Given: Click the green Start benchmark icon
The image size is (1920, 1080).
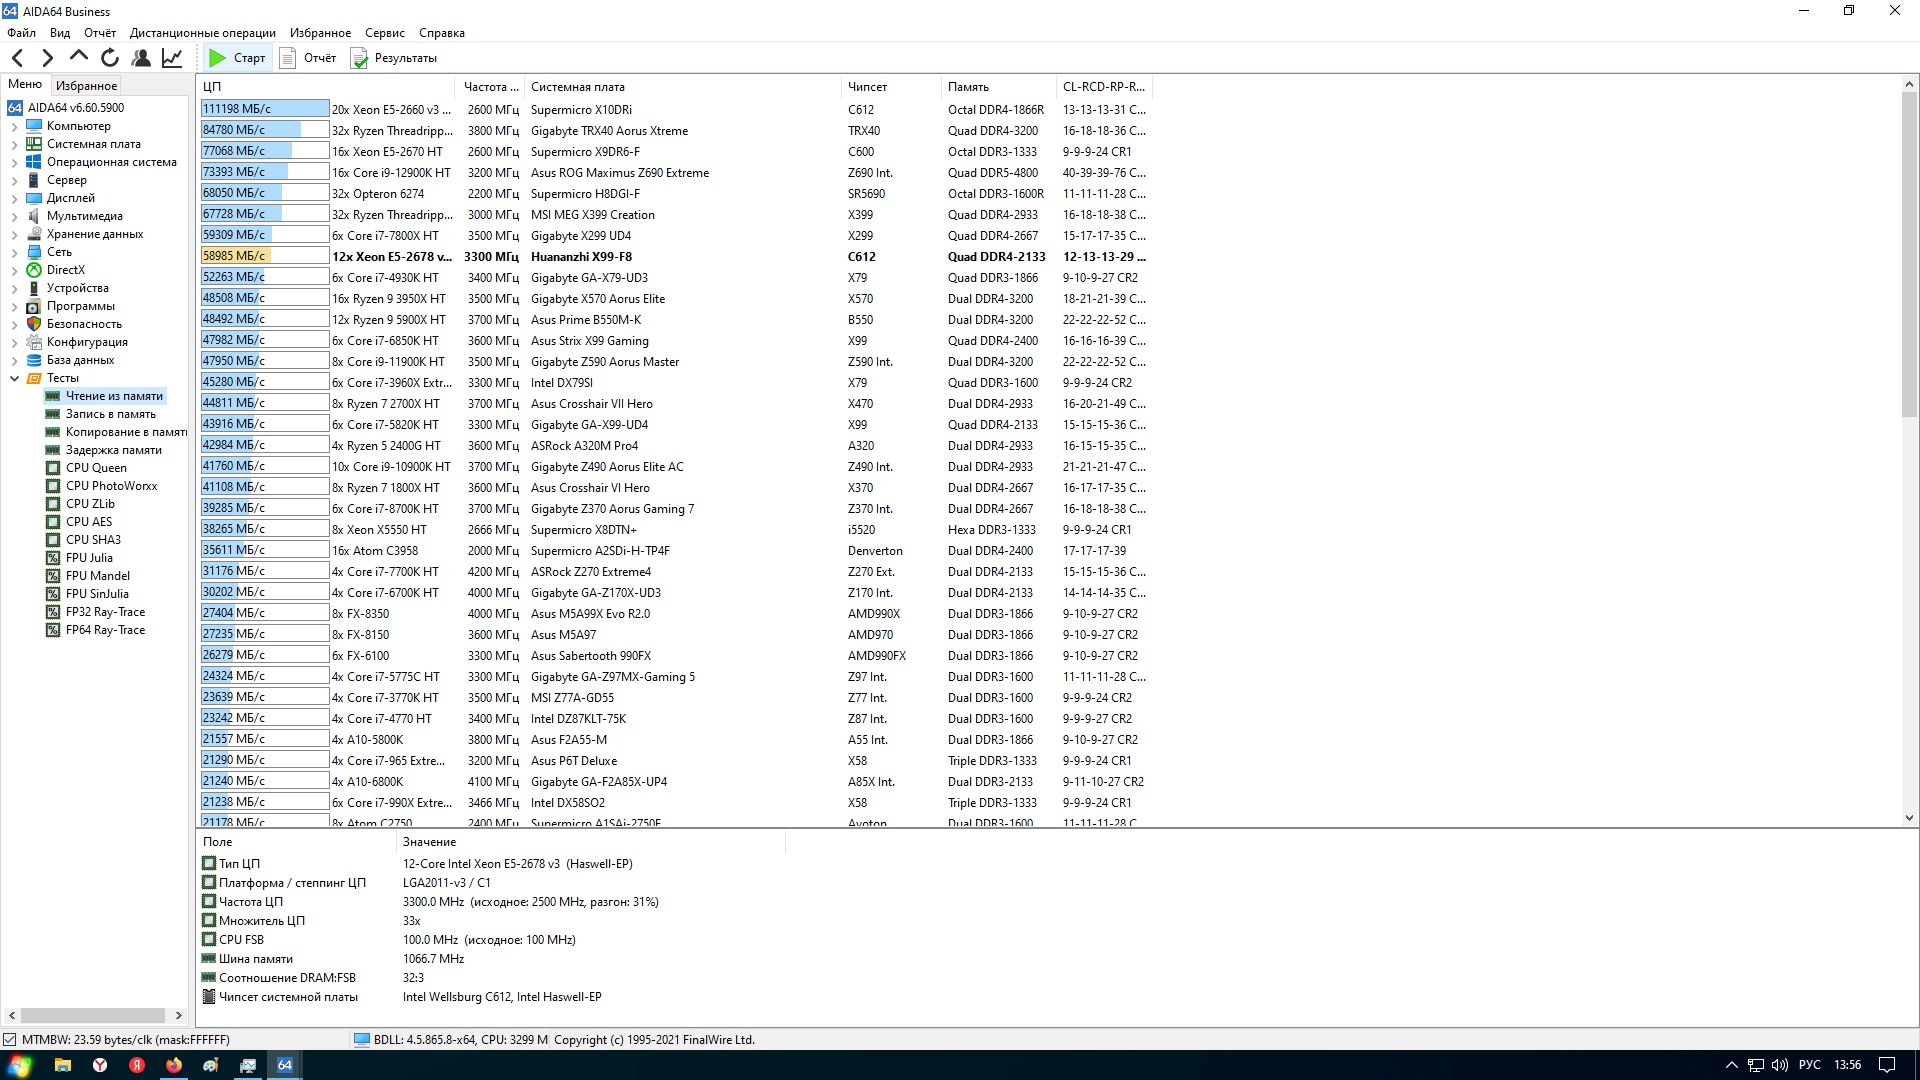Looking at the screenshot, I should [218, 58].
